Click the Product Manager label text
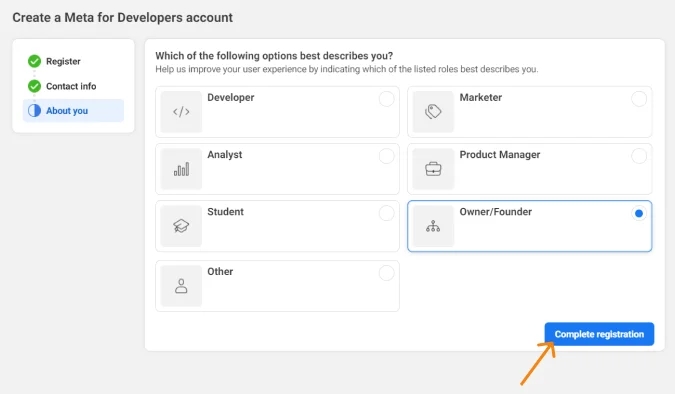Viewport: 675px width, 394px height. point(500,155)
